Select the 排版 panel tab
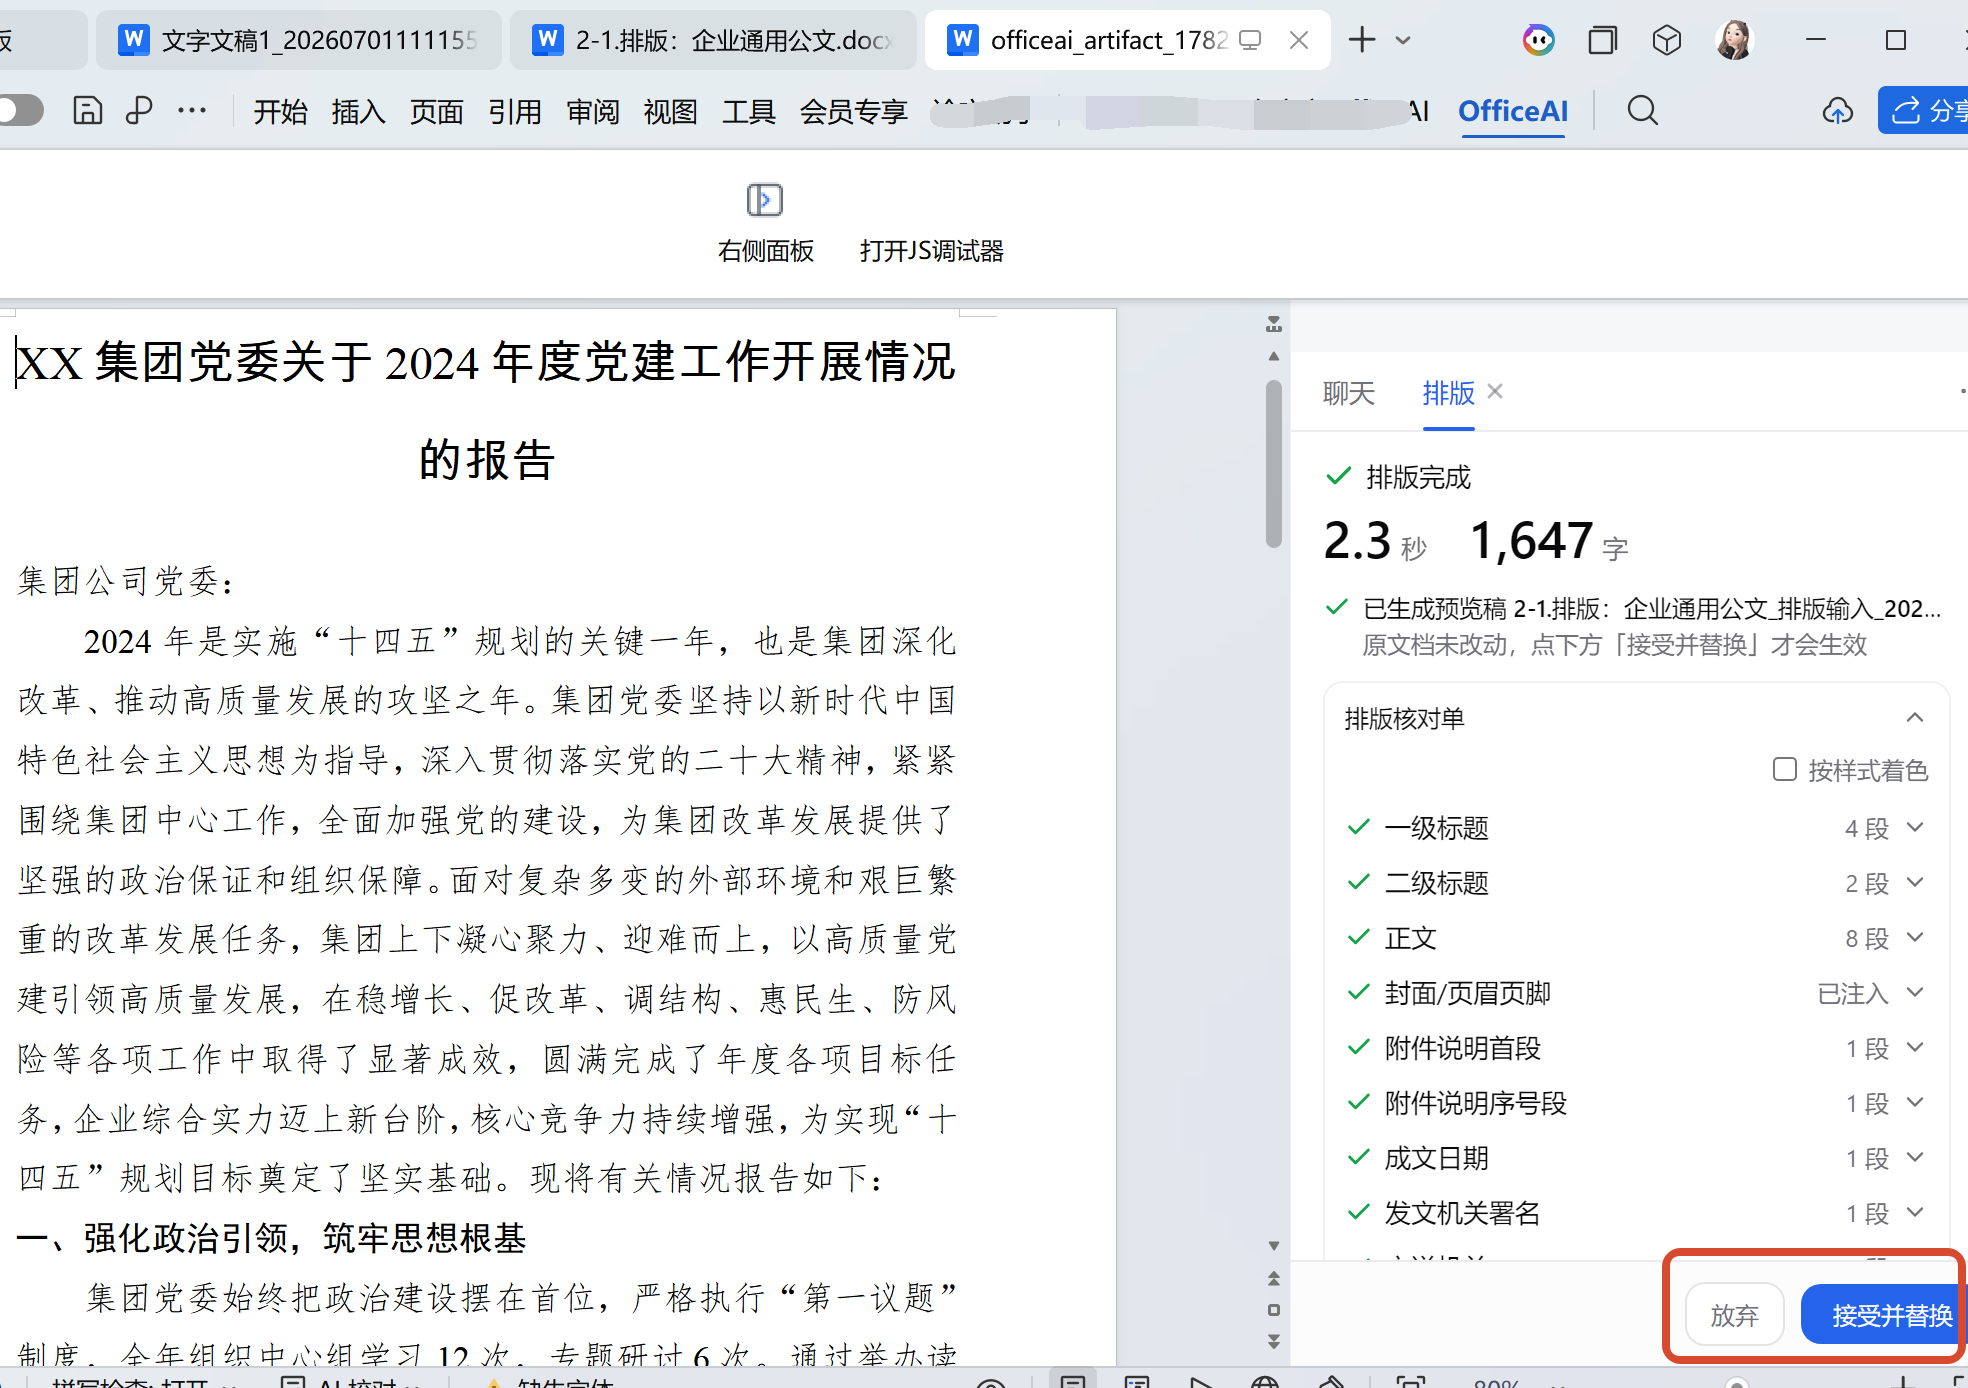Viewport: 1968px width, 1388px height. coord(1448,393)
